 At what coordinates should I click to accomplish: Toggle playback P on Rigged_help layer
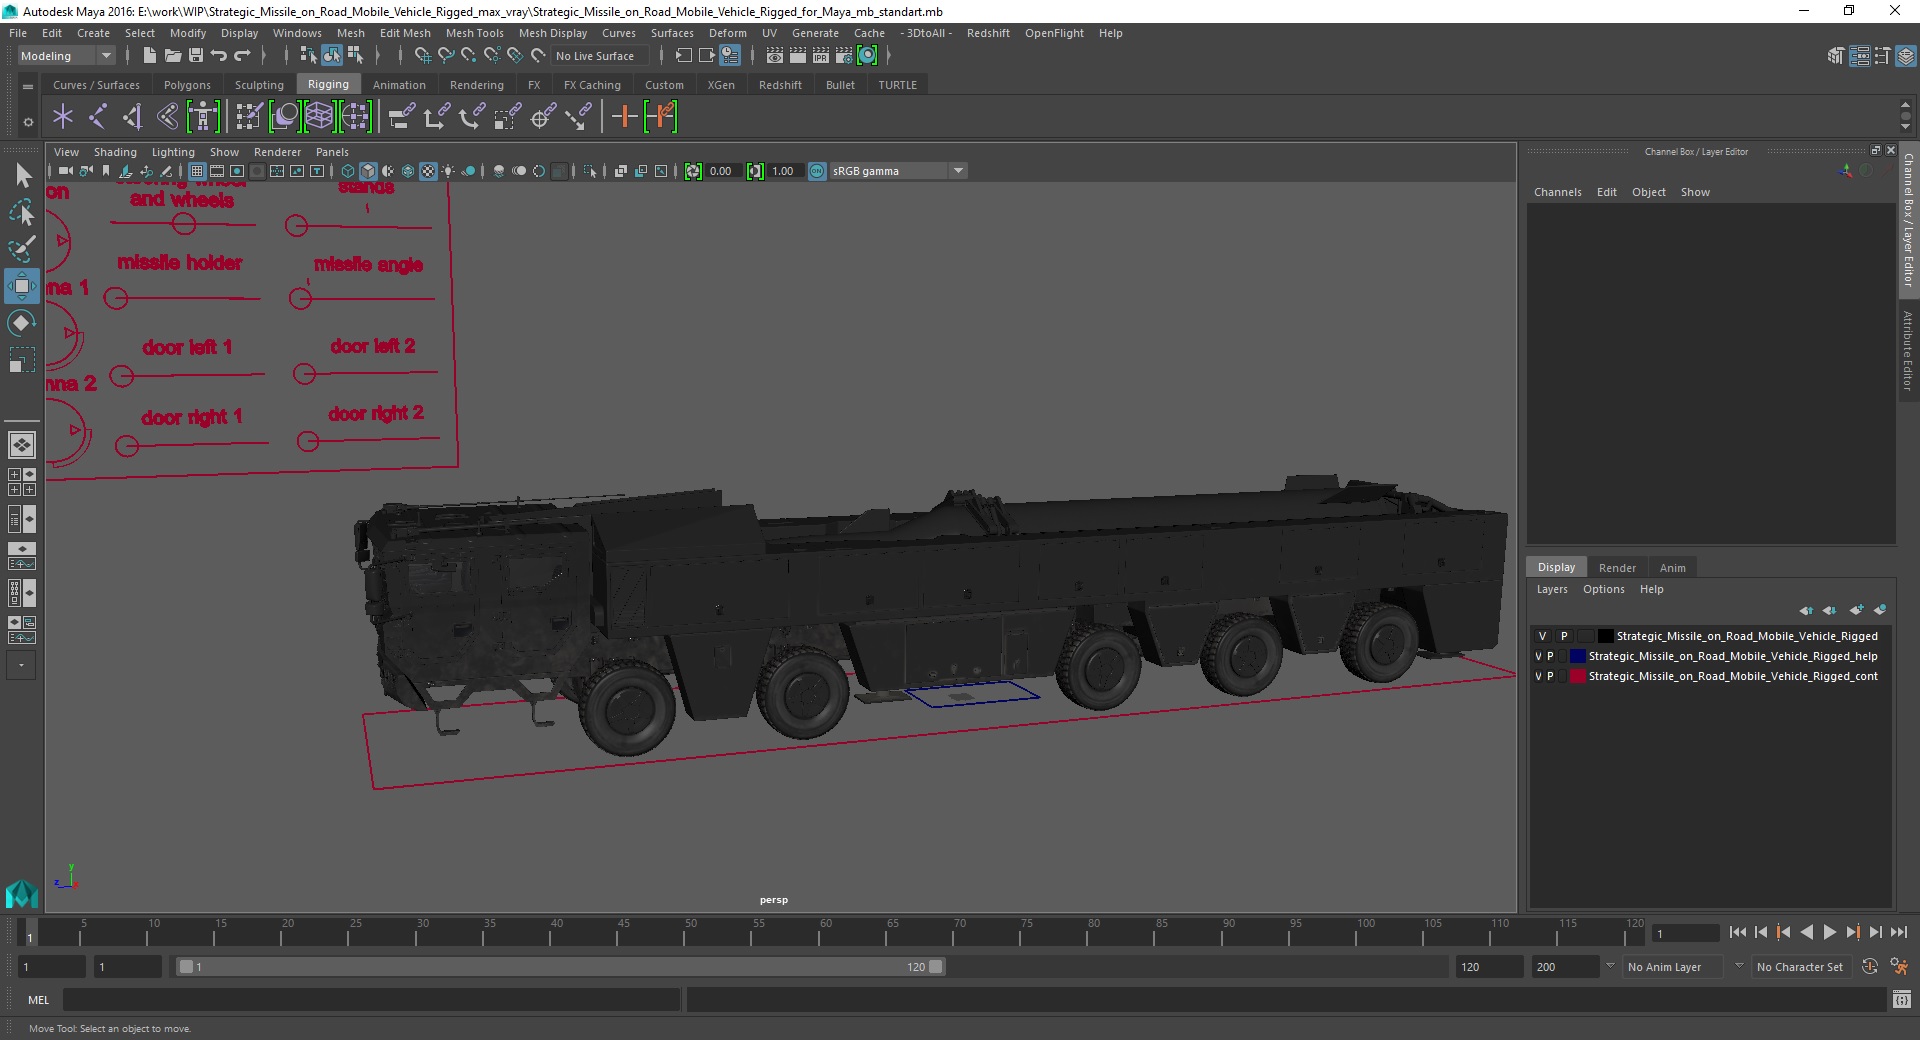pyautogui.click(x=1551, y=657)
